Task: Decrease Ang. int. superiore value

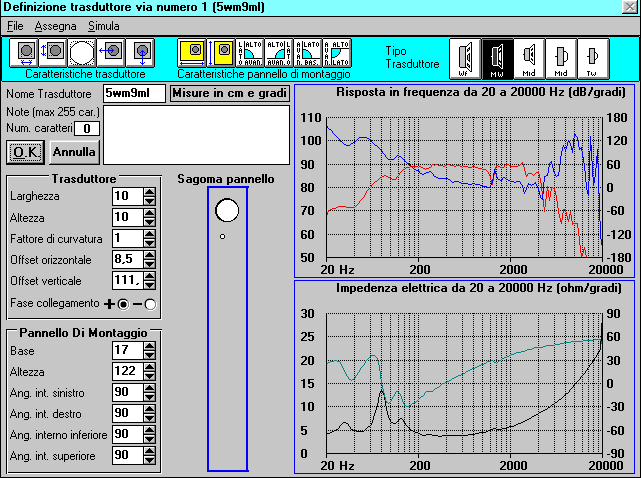Action: pos(150,460)
